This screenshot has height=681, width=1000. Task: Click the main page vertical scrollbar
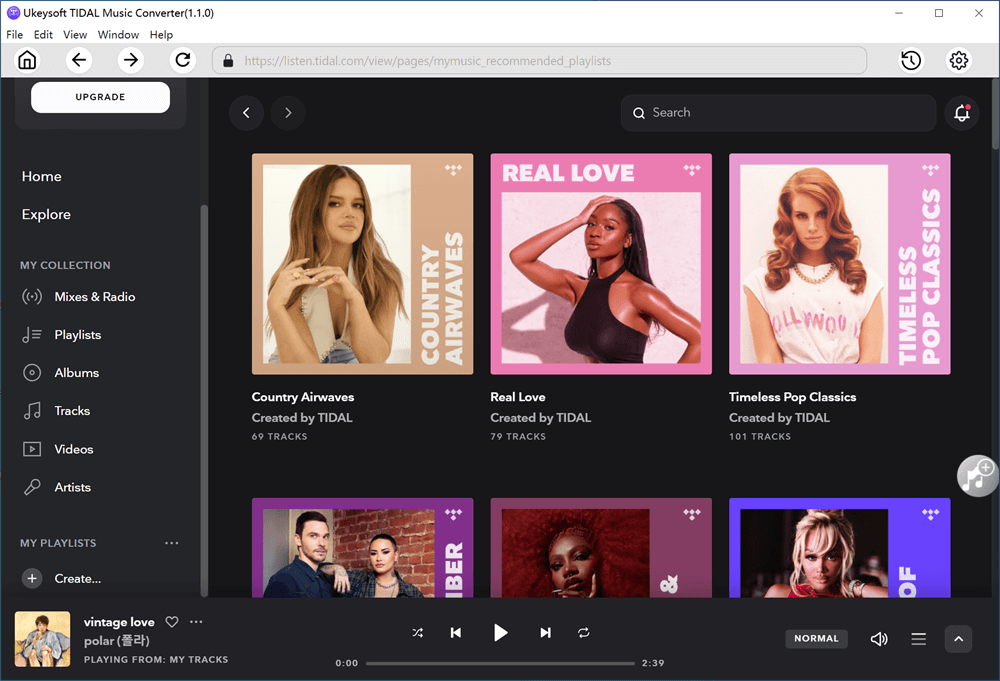[996, 115]
